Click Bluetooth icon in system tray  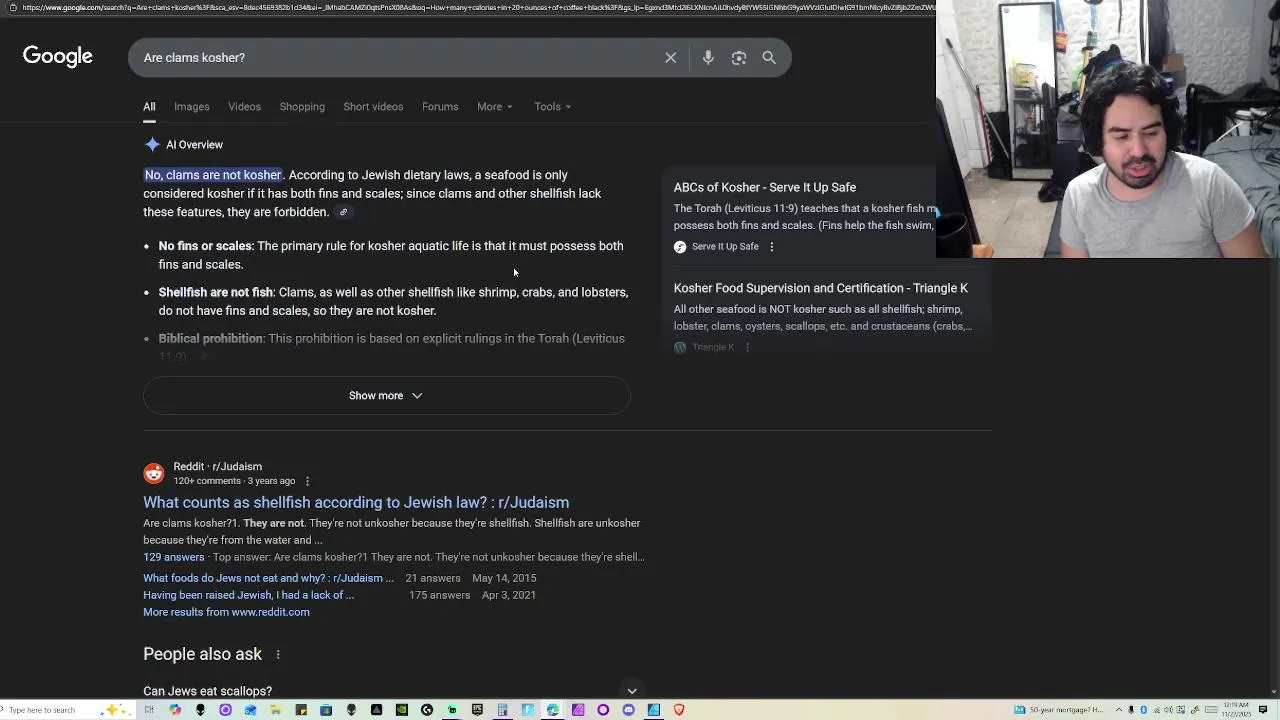coord(1143,710)
